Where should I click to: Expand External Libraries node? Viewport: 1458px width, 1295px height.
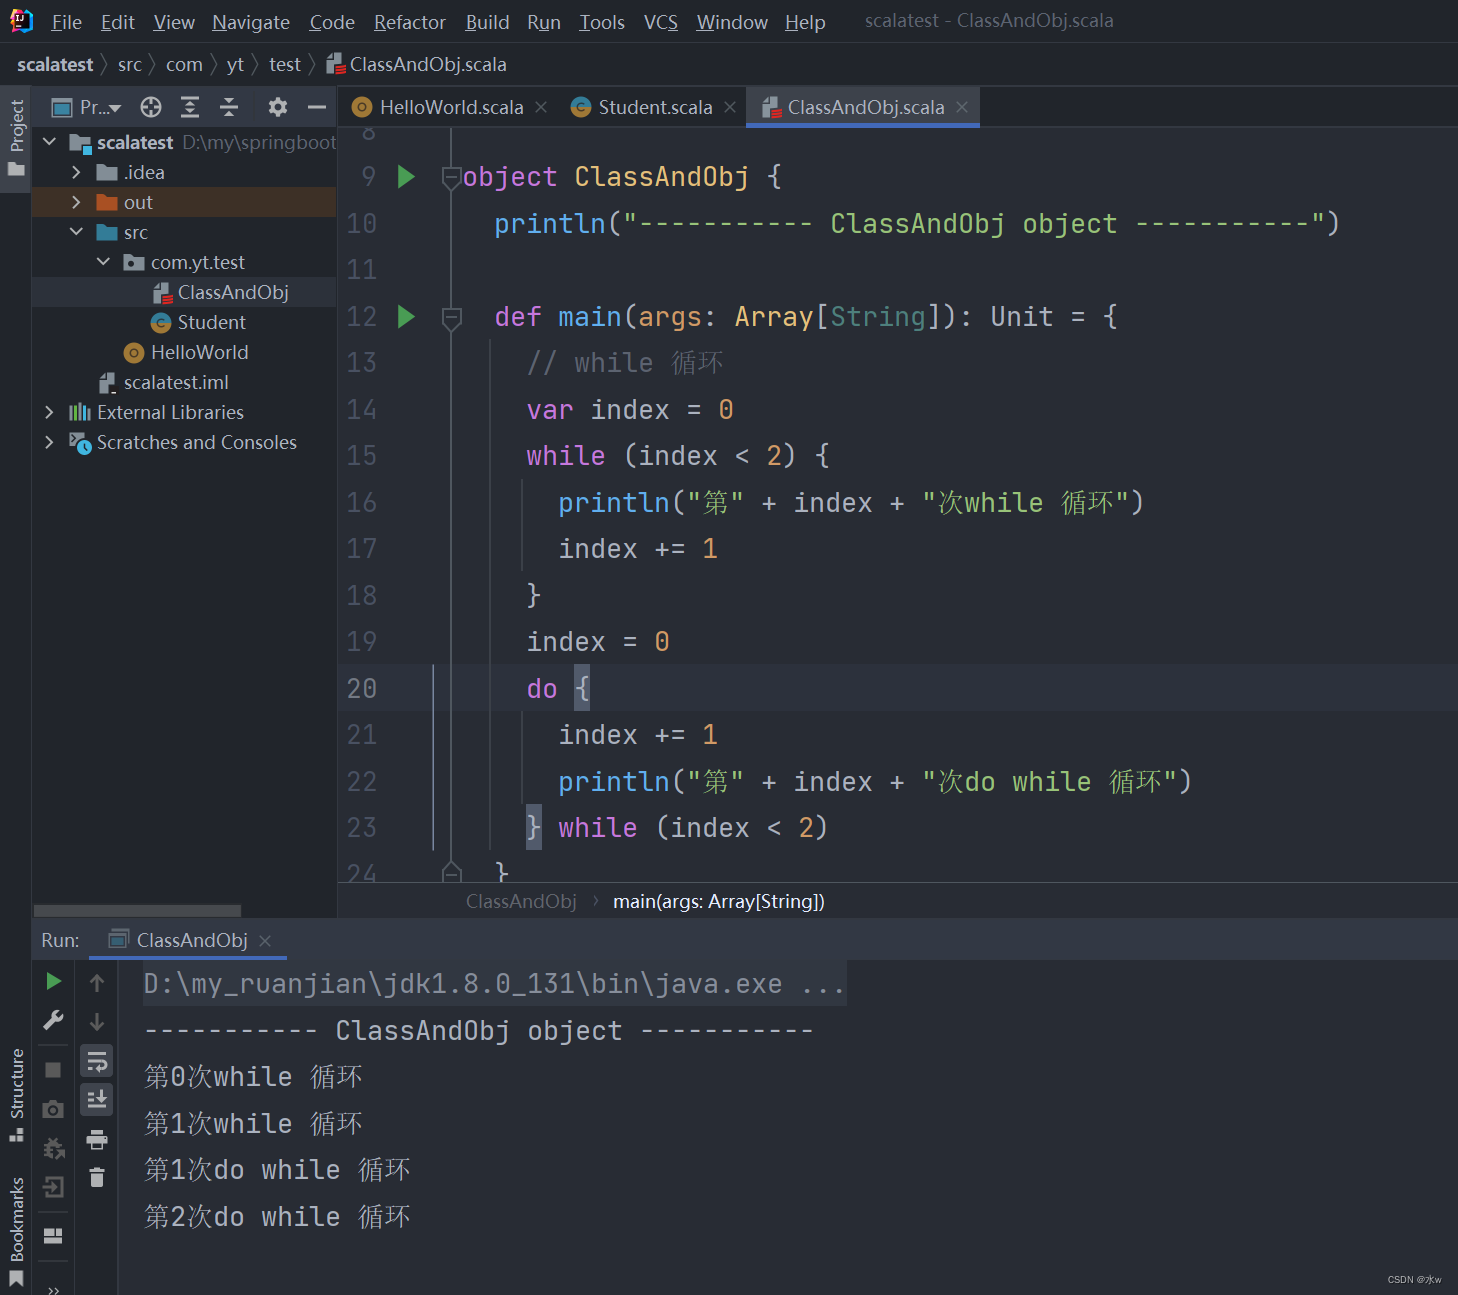49,412
